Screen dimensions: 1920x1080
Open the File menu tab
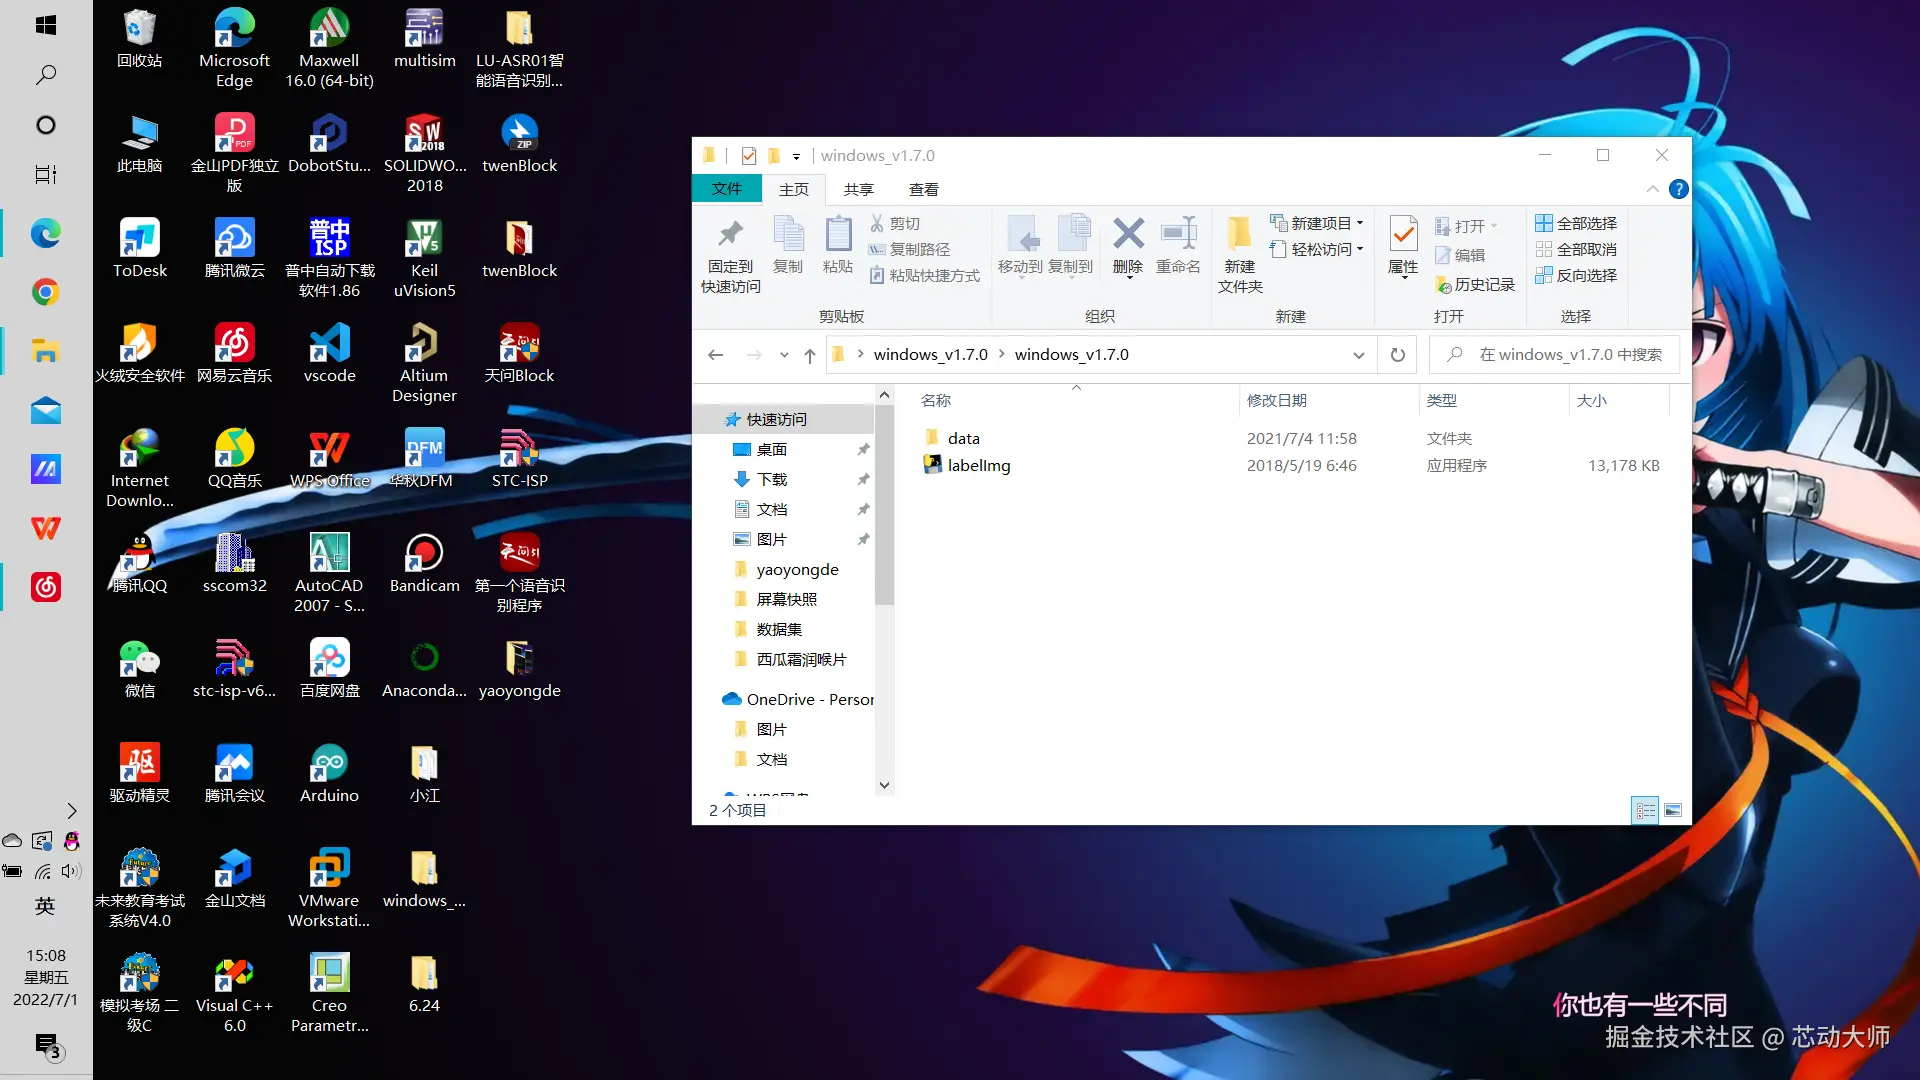(726, 189)
